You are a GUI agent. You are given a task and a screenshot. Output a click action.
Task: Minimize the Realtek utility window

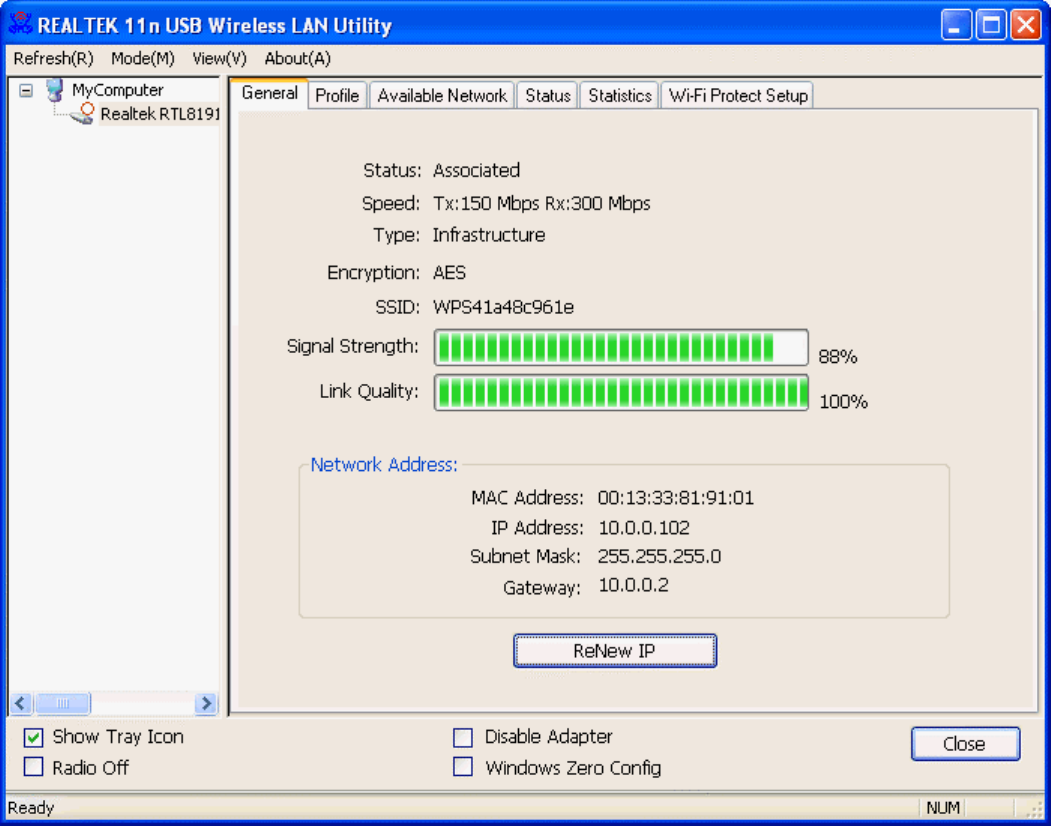[x=956, y=25]
